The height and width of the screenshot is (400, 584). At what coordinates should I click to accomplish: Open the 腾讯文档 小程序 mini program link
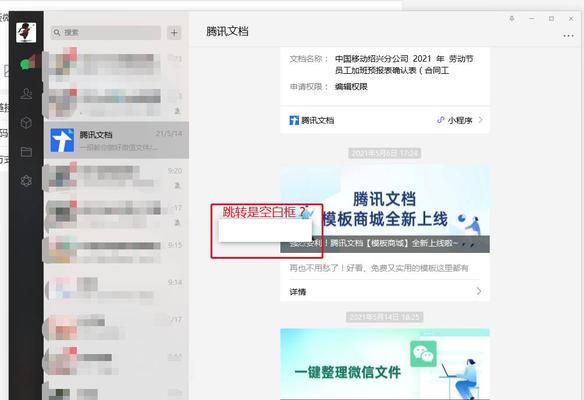385,120
